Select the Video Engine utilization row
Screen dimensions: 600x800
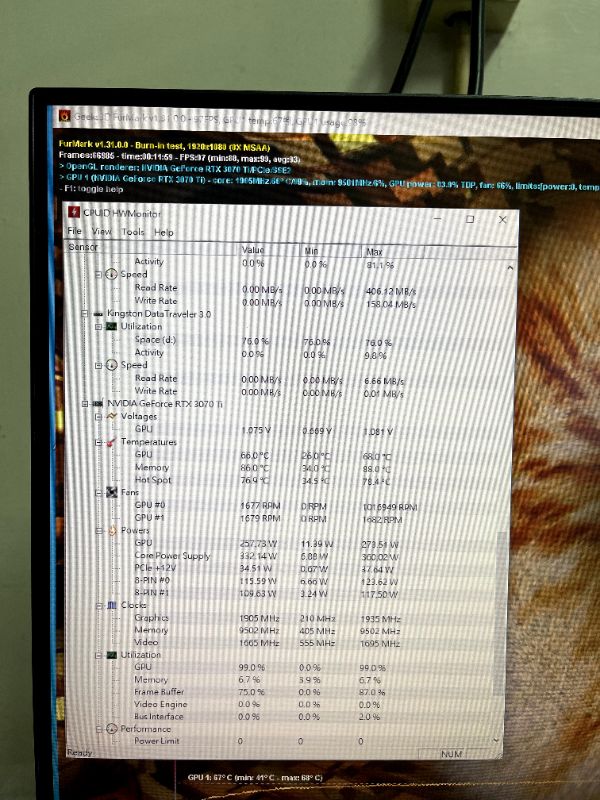pos(281,705)
